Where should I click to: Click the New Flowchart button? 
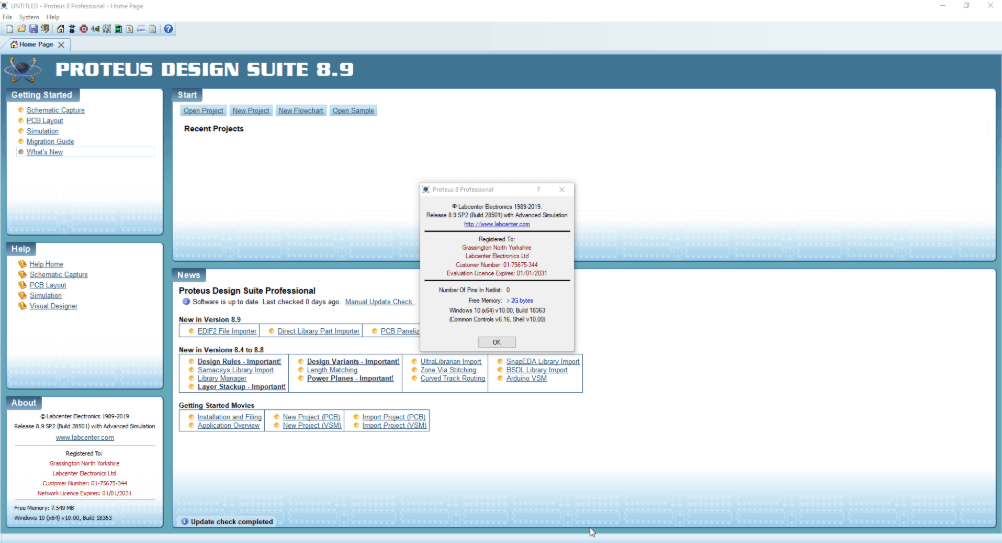tap(301, 111)
